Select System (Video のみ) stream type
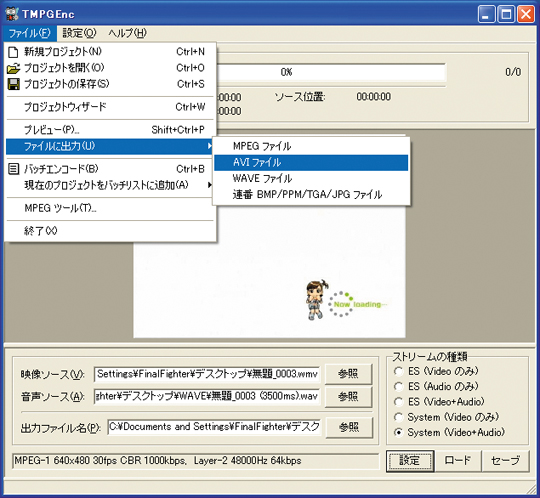540x498 pixels. (398, 417)
